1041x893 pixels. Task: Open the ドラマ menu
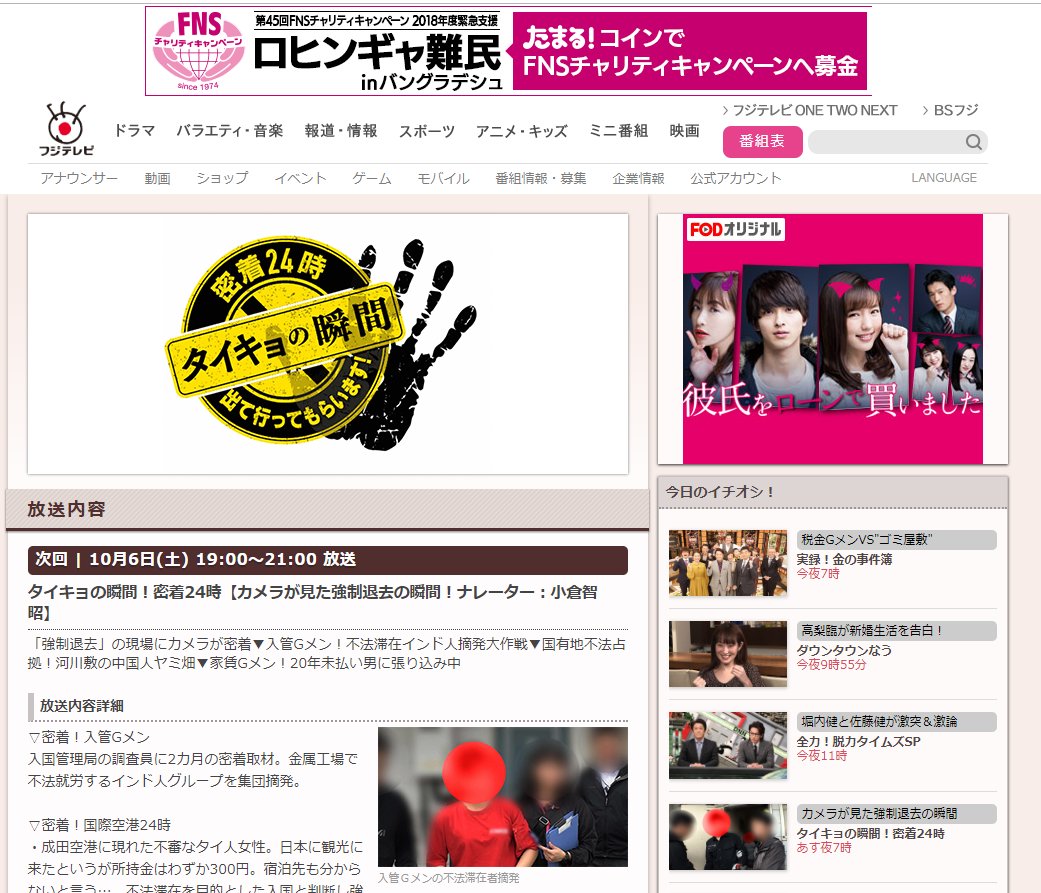pyautogui.click(x=135, y=131)
